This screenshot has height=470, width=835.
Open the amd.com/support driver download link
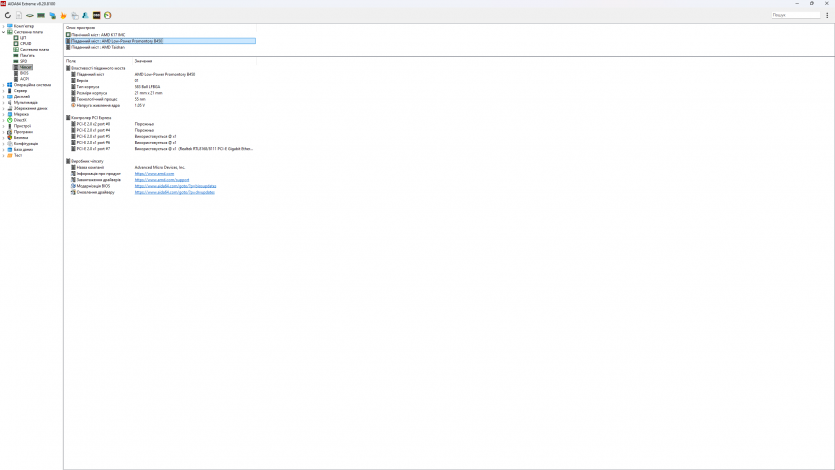(154, 180)
